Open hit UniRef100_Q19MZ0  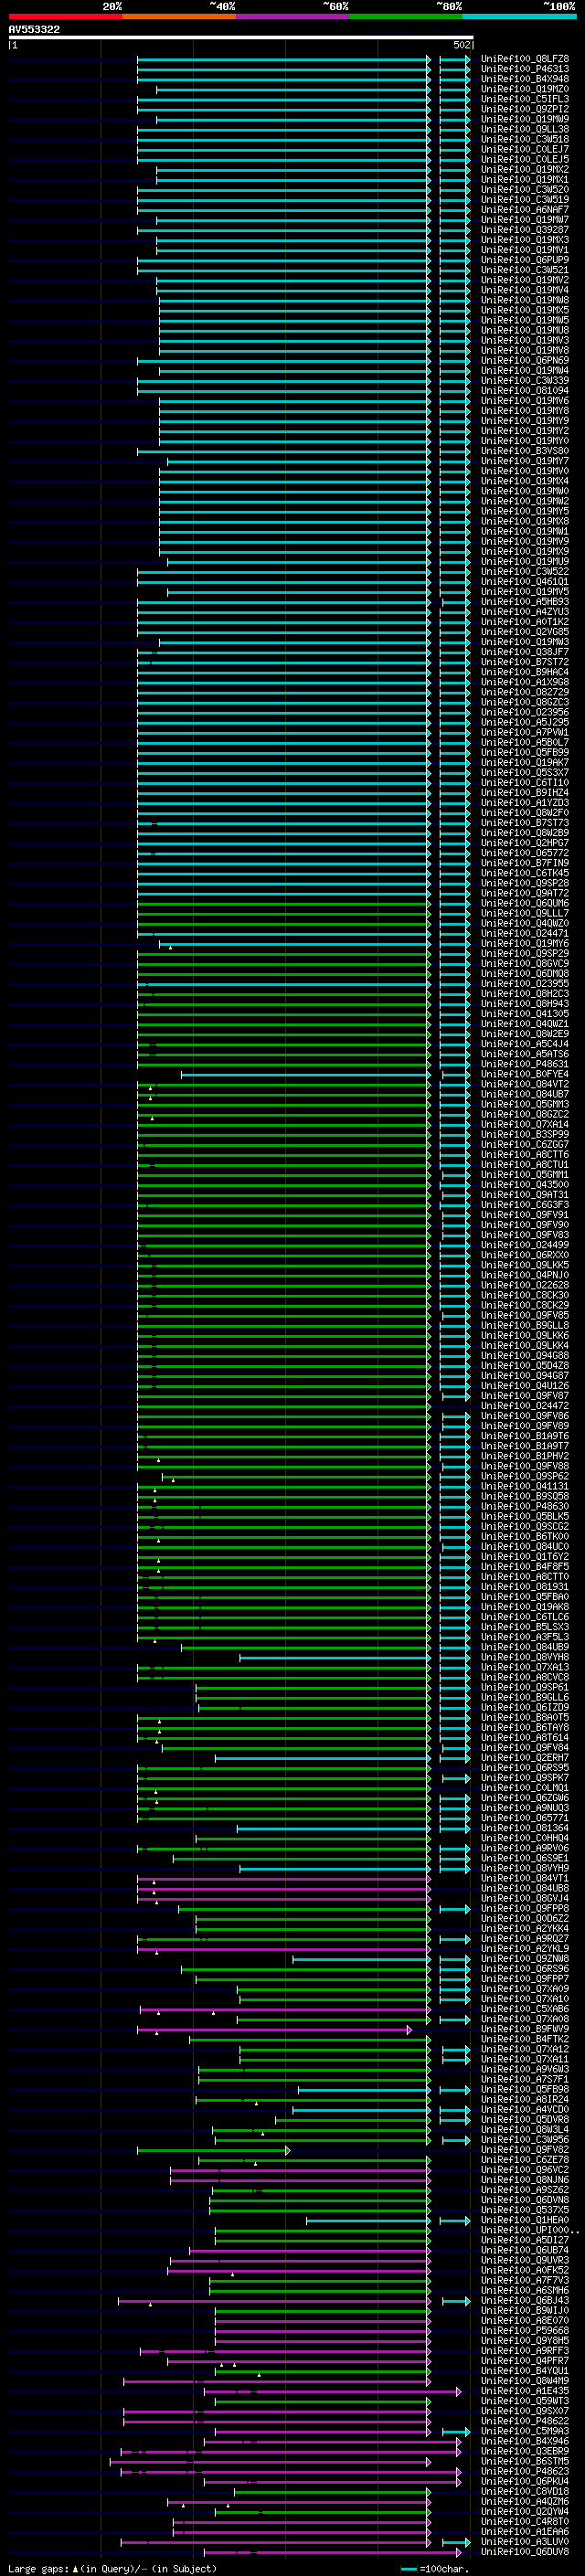[525, 89]
